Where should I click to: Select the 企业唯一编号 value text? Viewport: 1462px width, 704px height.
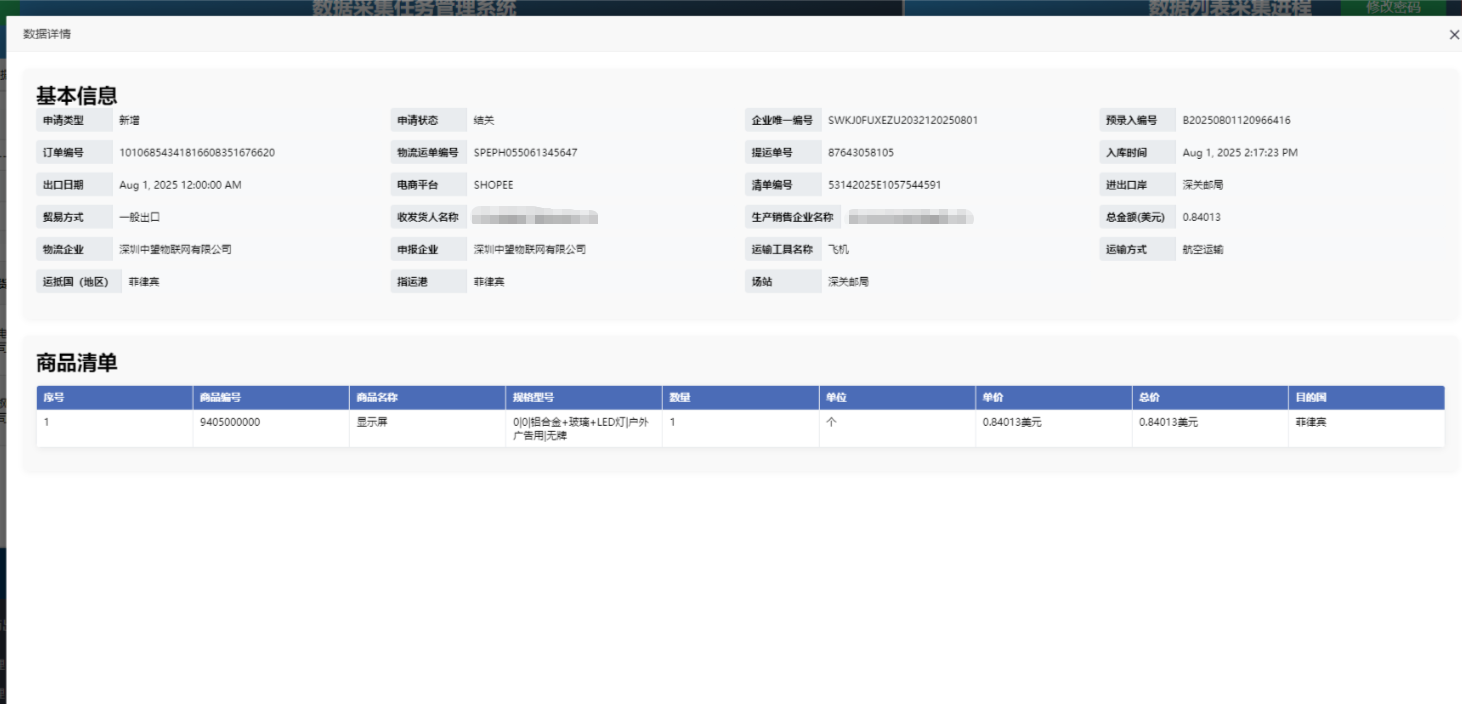pos(902,120)
